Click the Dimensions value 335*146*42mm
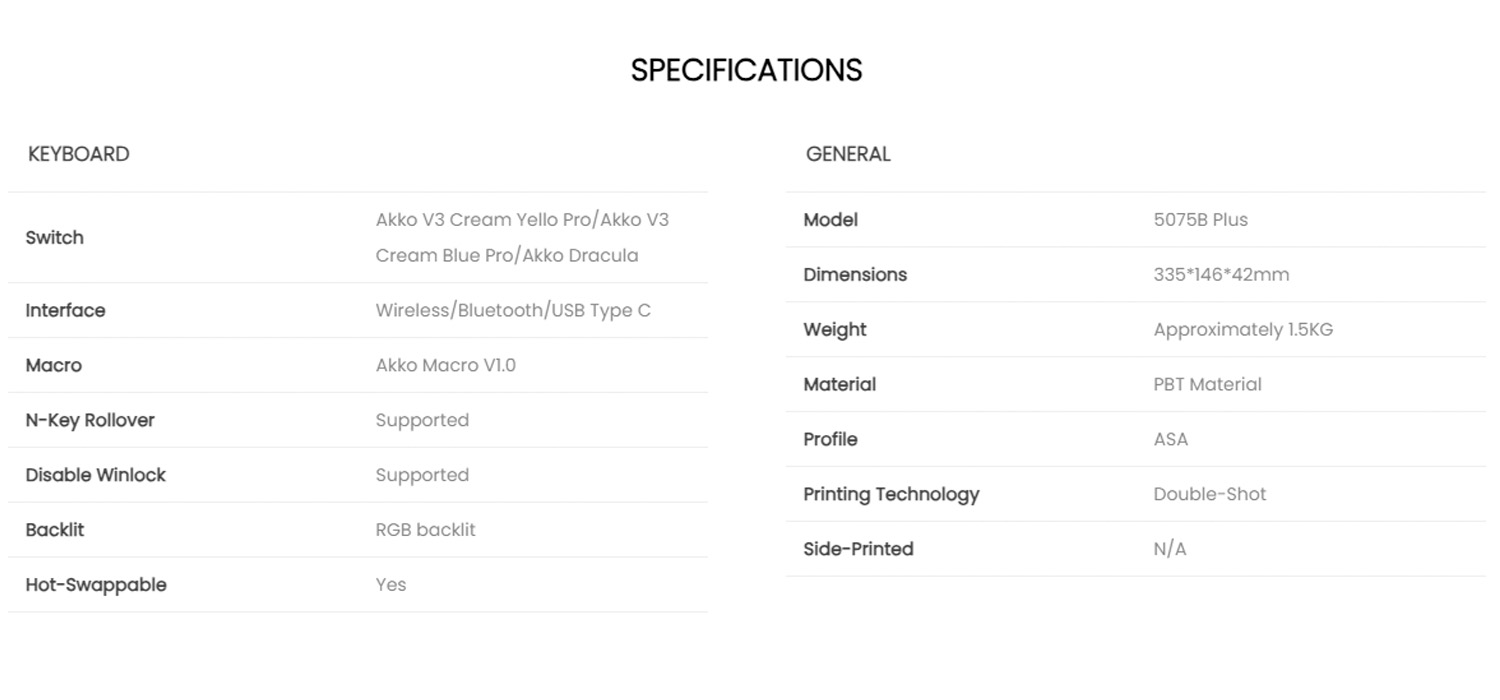 1221,275
